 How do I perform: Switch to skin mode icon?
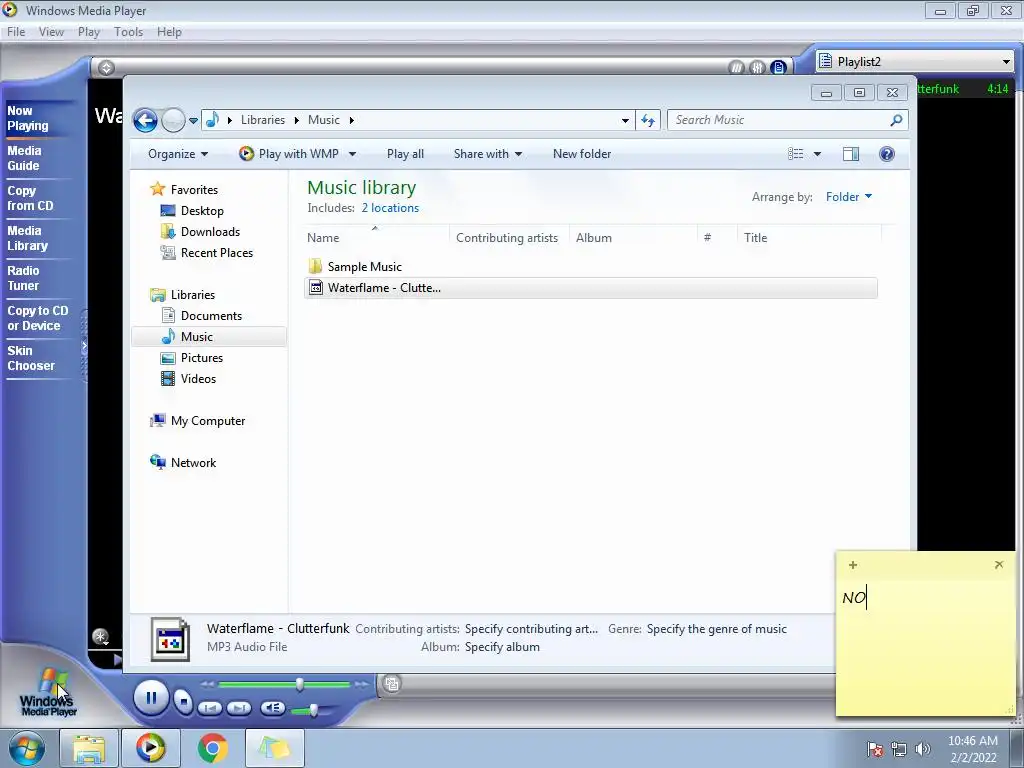click(x=392, y=684)
